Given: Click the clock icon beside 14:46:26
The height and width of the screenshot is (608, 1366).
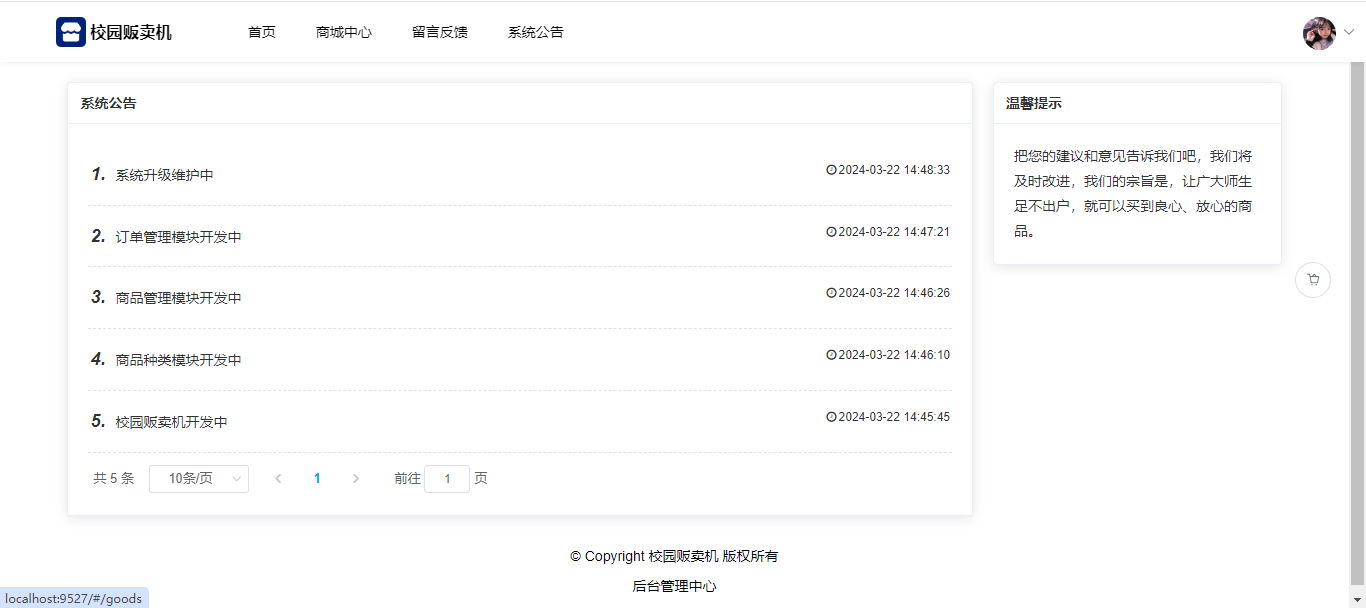Looking at the screenshot, I should (x=831, y=293).
